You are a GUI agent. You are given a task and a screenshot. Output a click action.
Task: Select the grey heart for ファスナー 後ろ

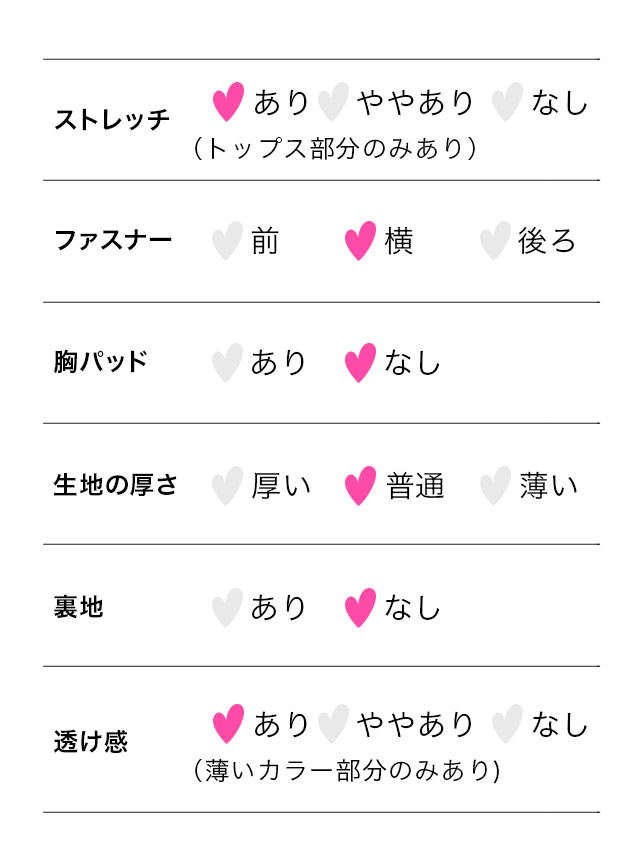[x=495, y=241]
